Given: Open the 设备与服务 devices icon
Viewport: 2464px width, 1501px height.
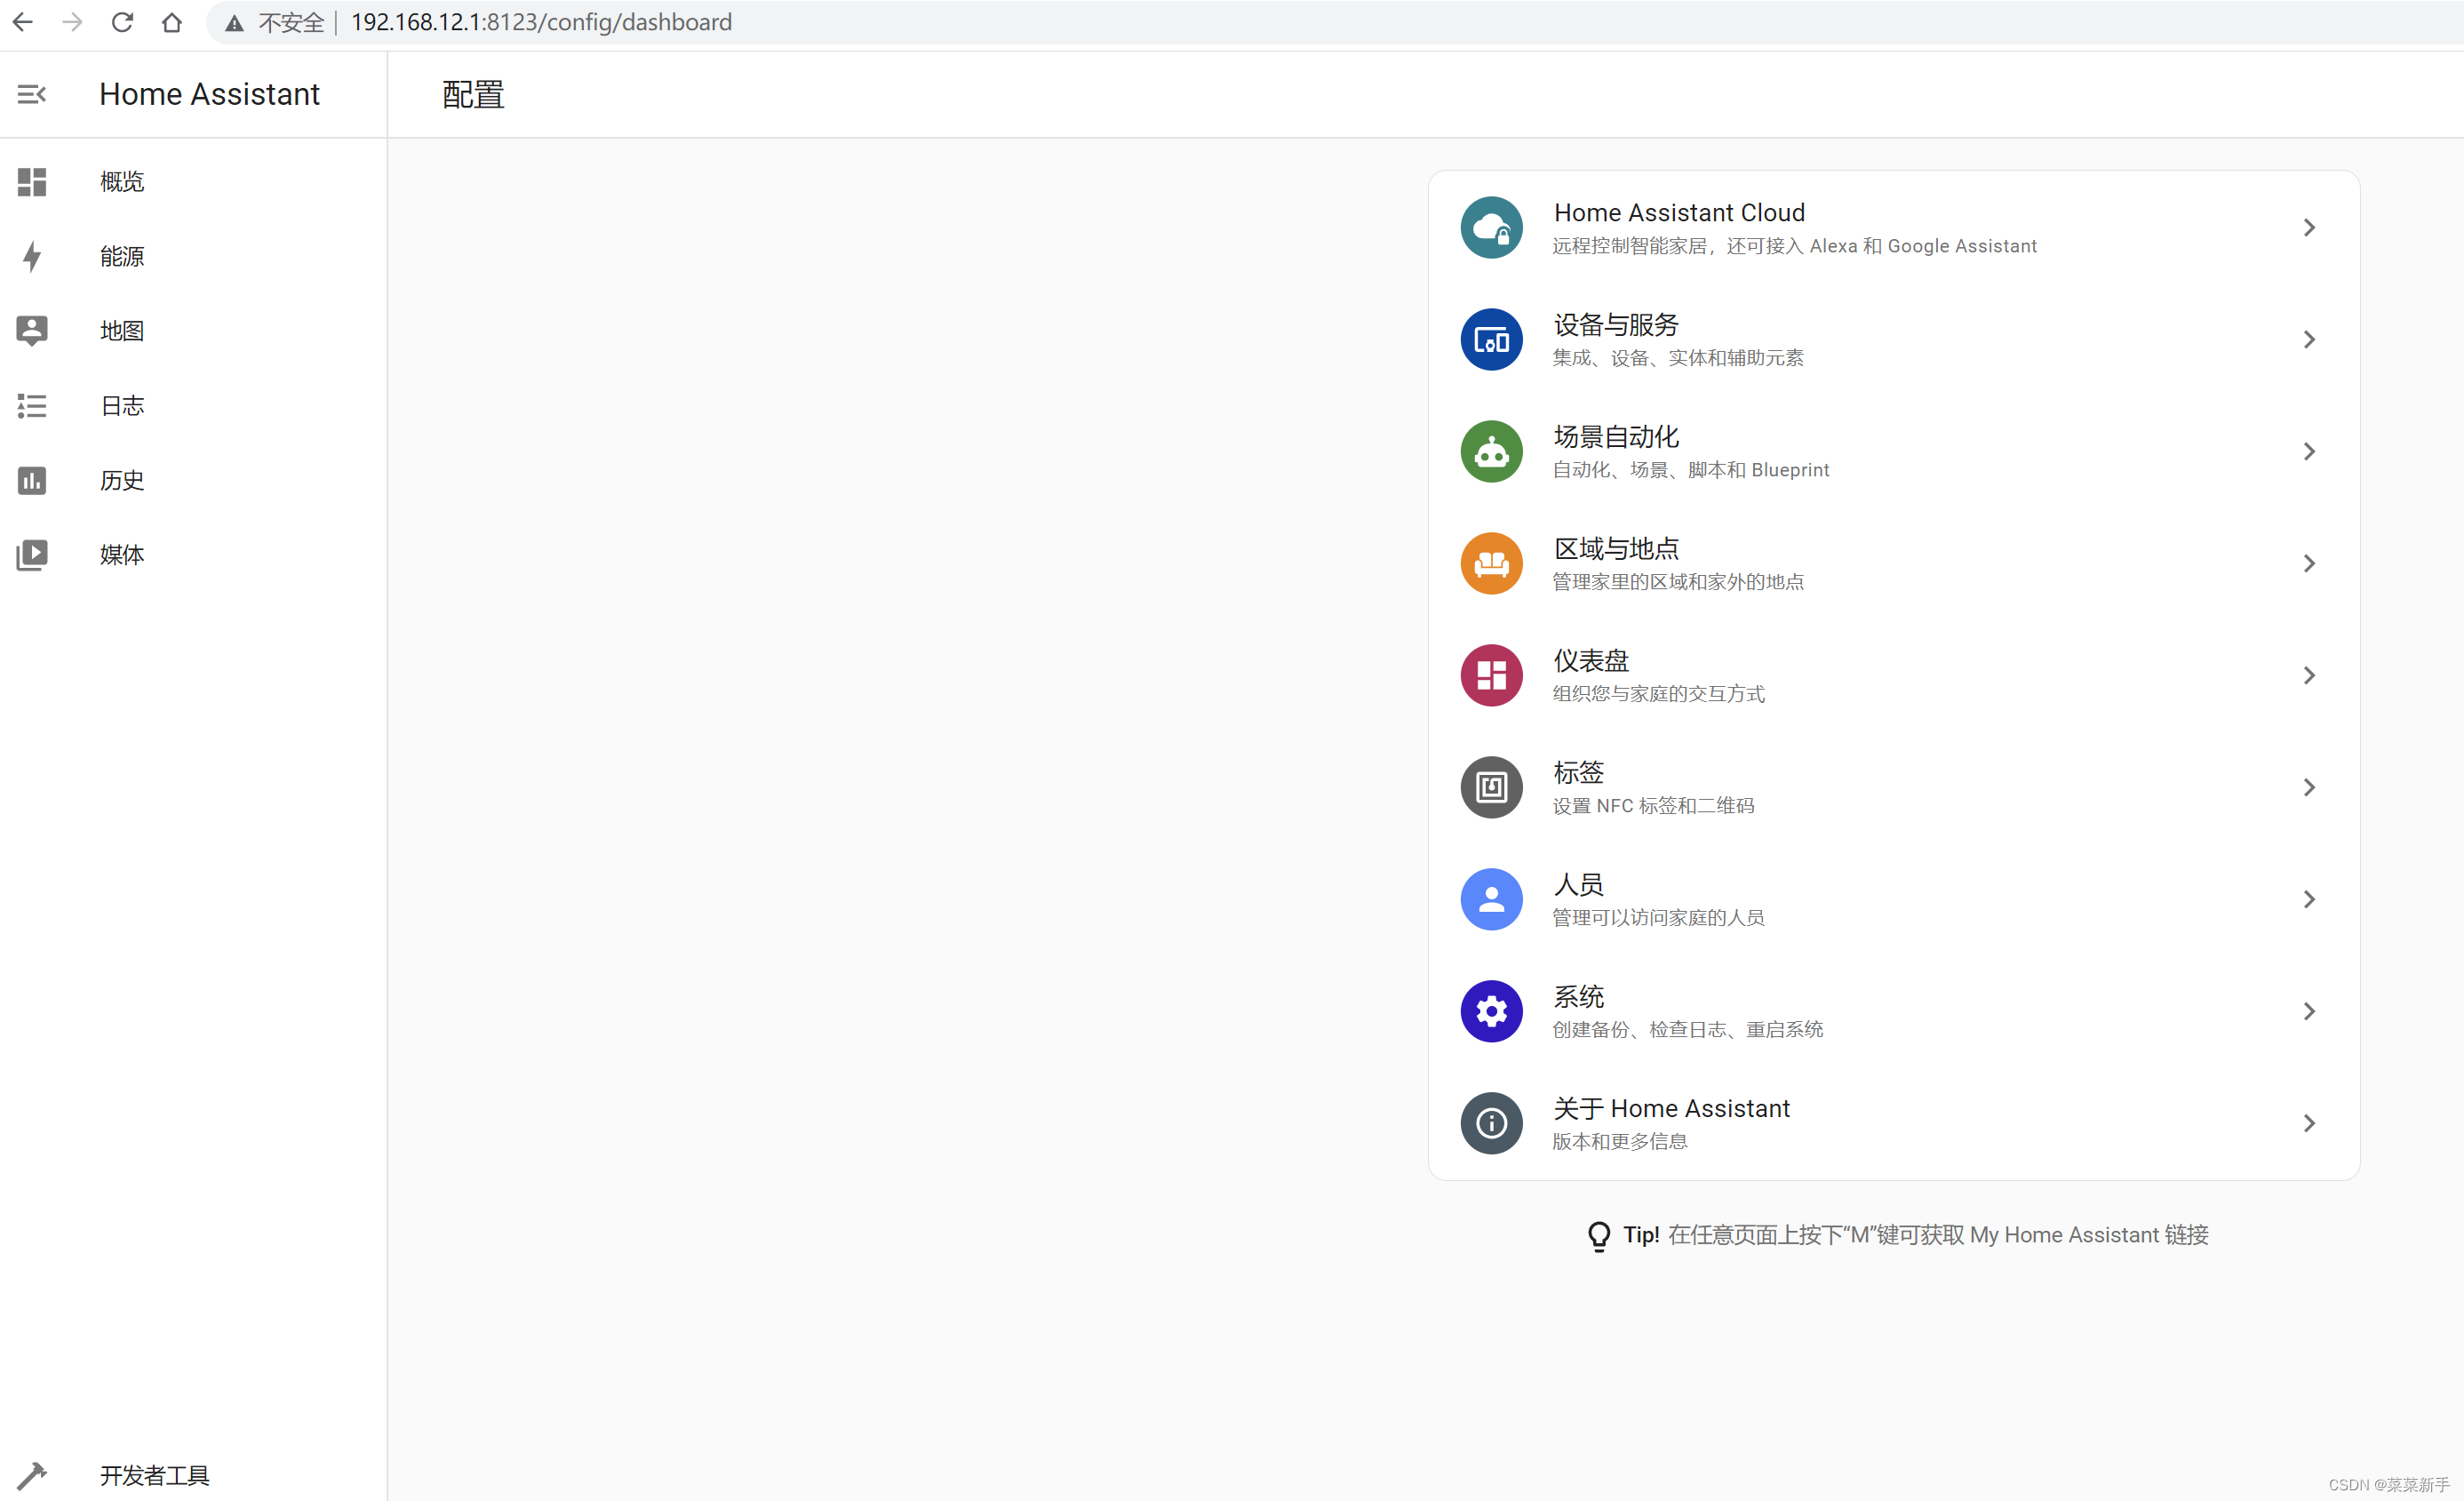Looking at the screenshot, I should click(x=1491, y=339).
